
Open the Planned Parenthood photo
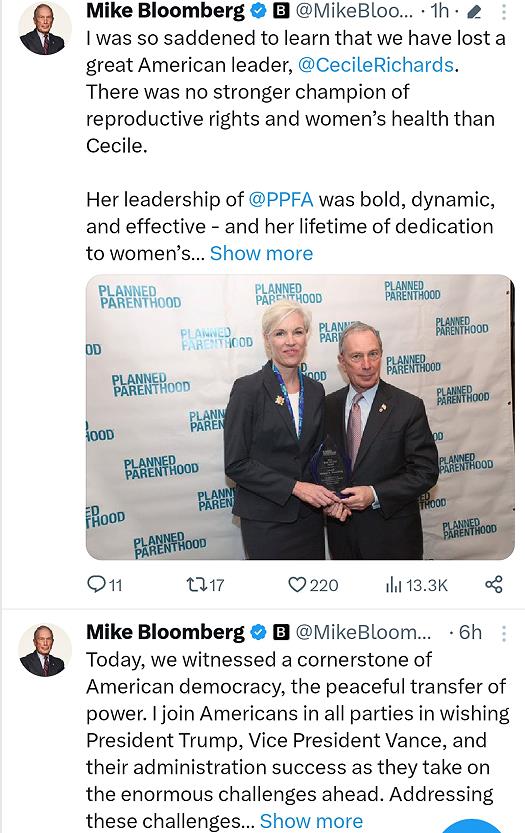click(300, 417)
